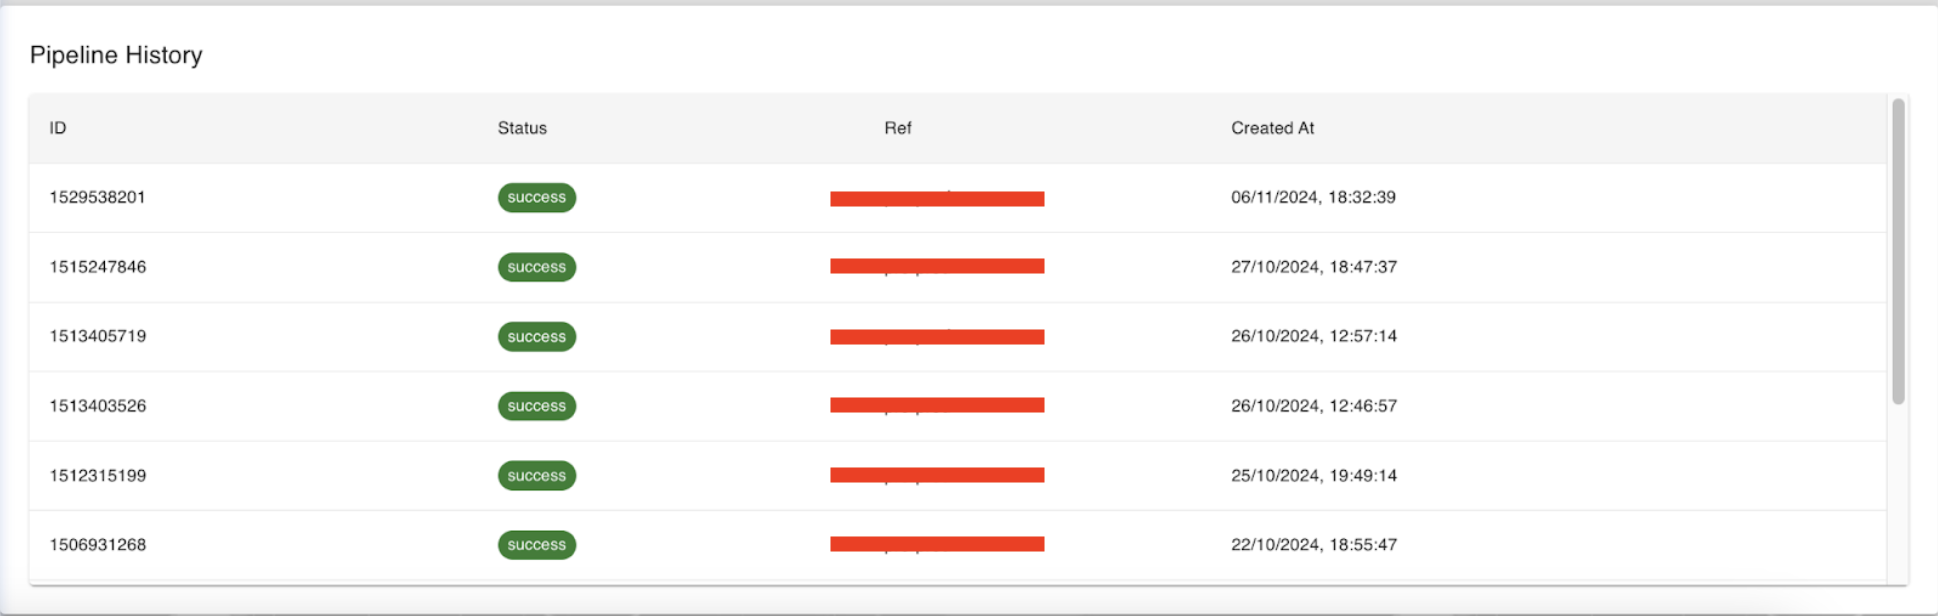Click the Status column header

point(522,128)
